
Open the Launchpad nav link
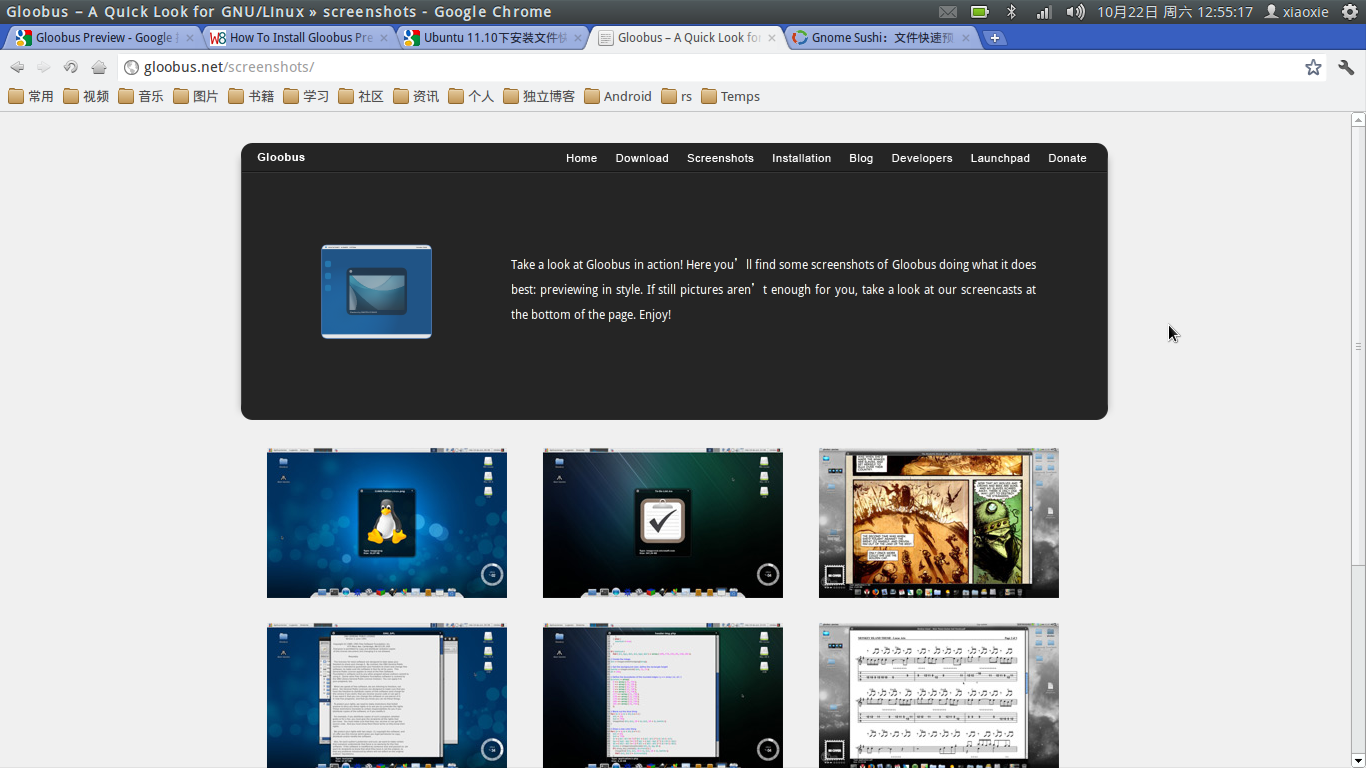[x=1000, y=158]
